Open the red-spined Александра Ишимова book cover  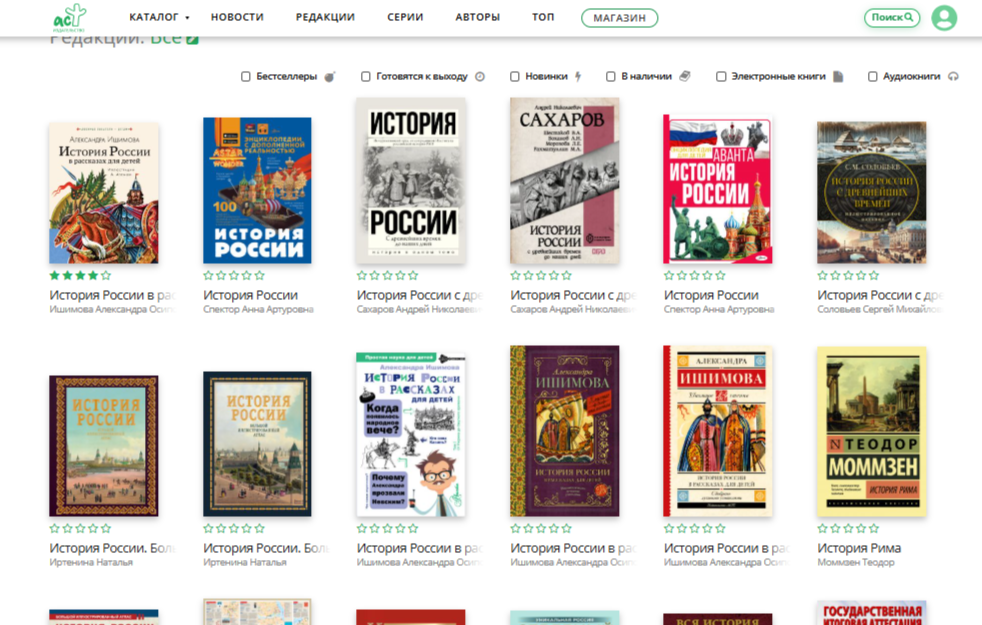tap(718, 431)
